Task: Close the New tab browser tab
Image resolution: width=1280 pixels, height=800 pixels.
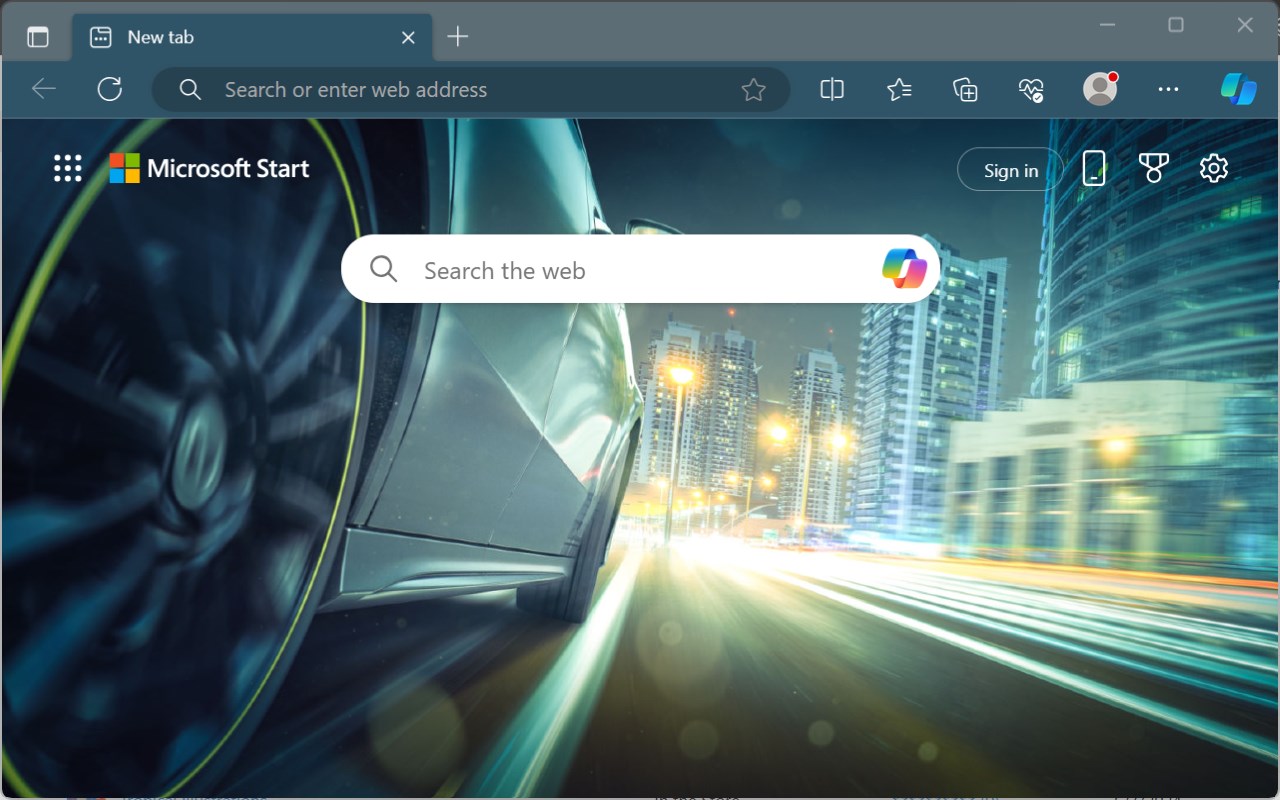Action: point(408,37)
